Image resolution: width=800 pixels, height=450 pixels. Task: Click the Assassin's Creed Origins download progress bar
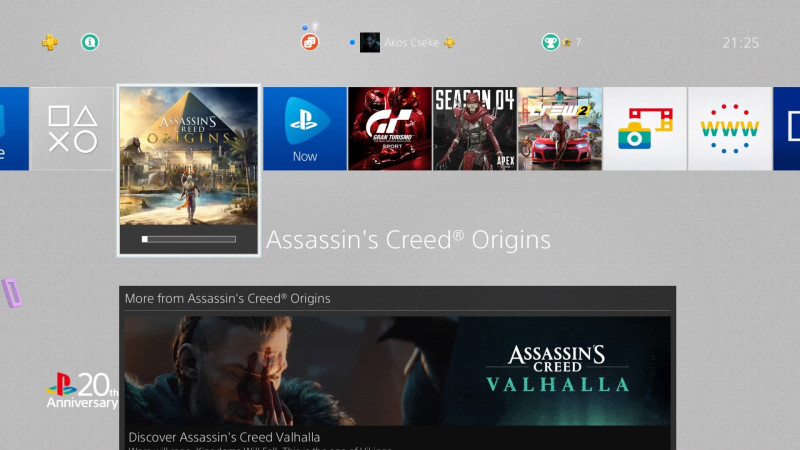pos(189,239)
